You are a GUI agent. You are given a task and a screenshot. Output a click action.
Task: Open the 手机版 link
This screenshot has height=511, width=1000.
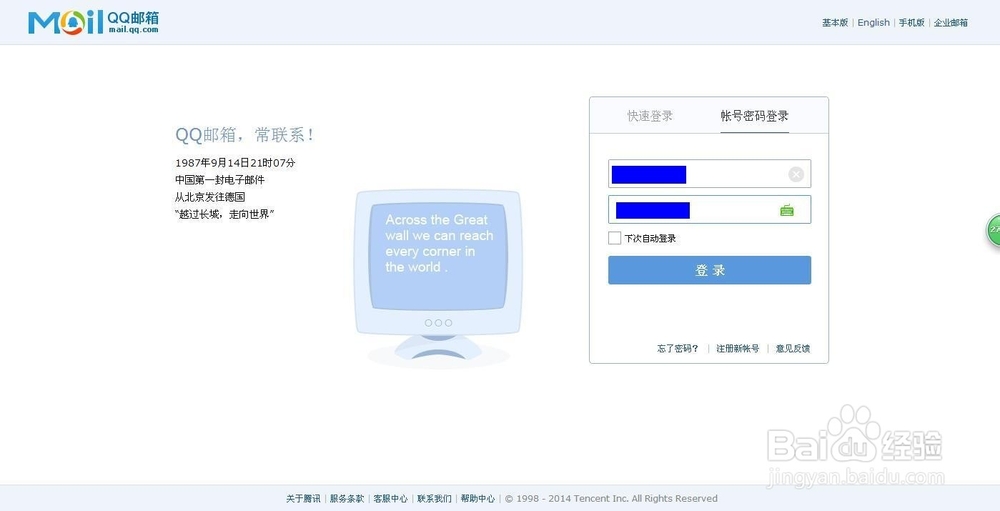pyautogui.click(x=911, y=22)
